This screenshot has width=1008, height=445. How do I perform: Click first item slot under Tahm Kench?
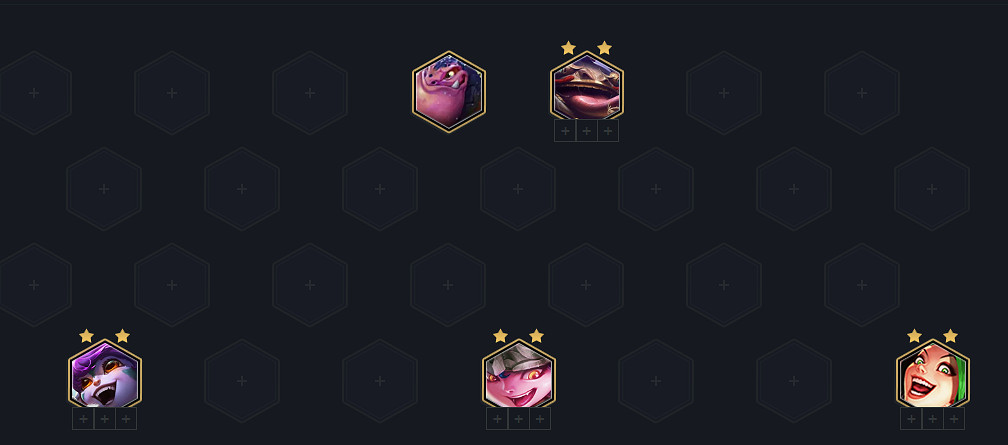(x=565, y=131)
